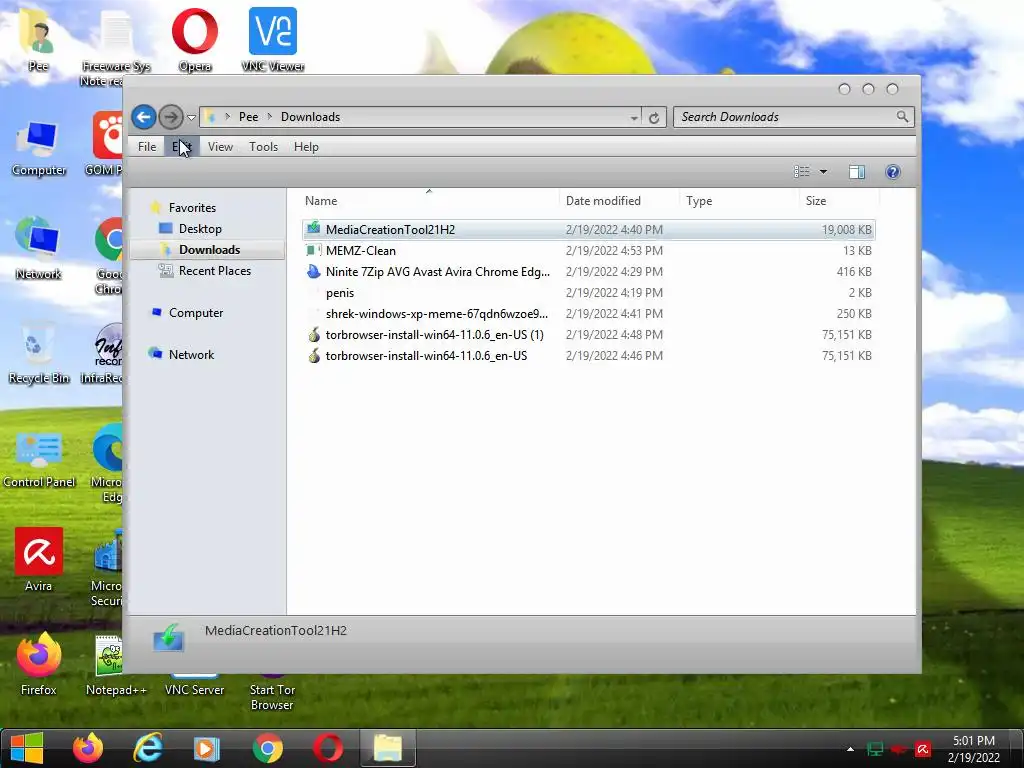1024x768 pixels.
Task: Select the shrek-windows-xp-meme file
Action: [x=588, y=313]
